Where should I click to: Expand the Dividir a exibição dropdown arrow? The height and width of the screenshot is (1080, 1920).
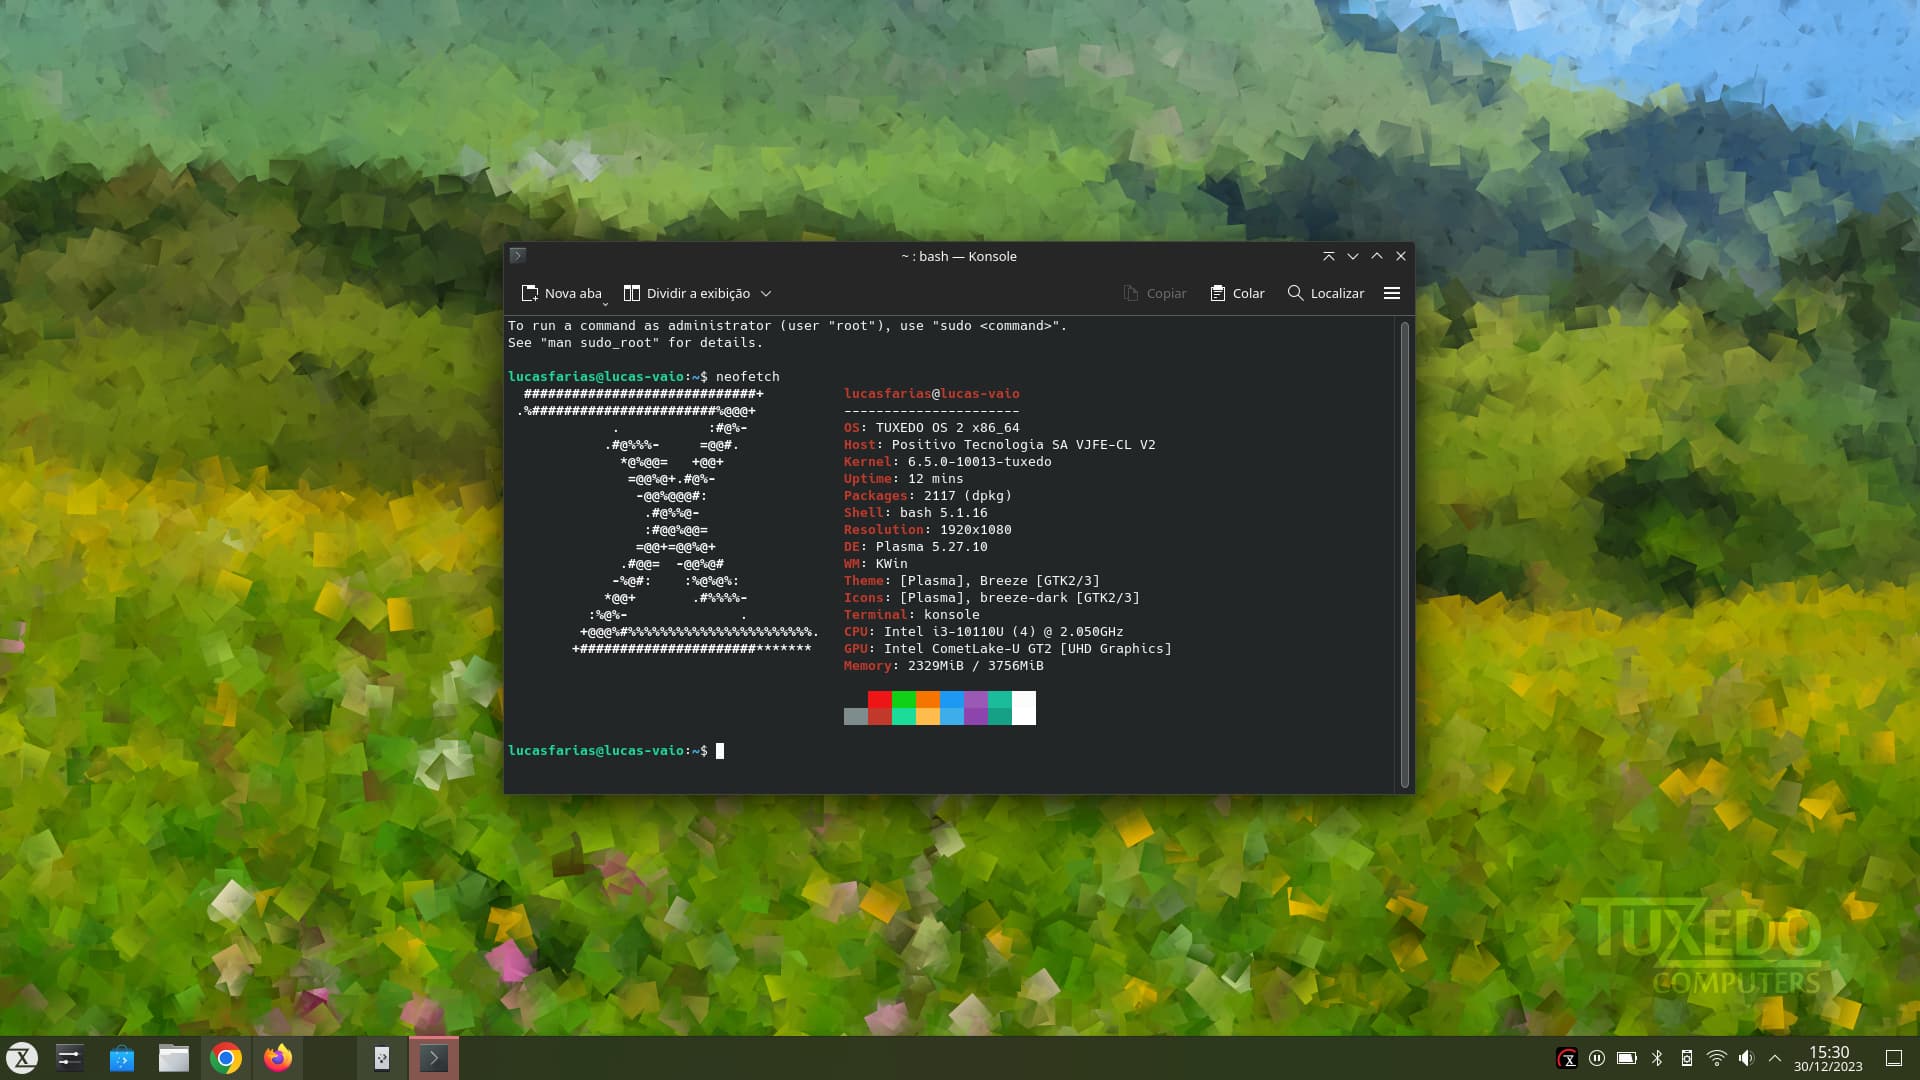click(x=766, y=293)
